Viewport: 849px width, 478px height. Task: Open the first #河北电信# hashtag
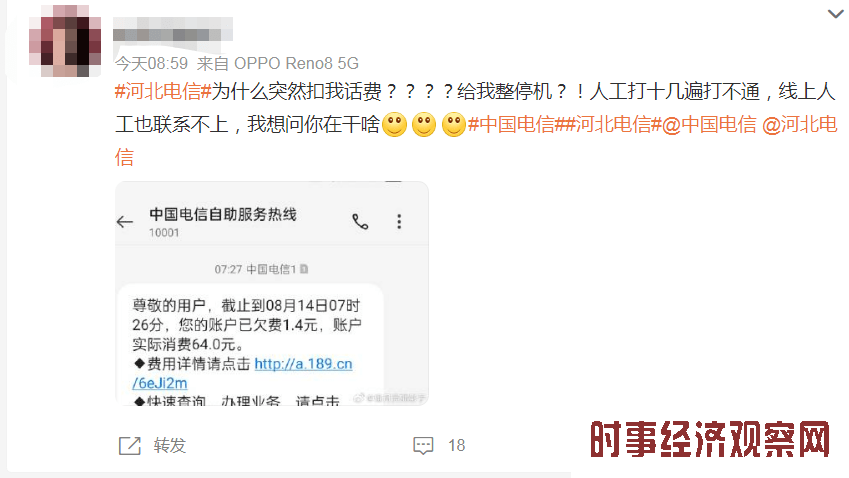click(x=162, y=91)
